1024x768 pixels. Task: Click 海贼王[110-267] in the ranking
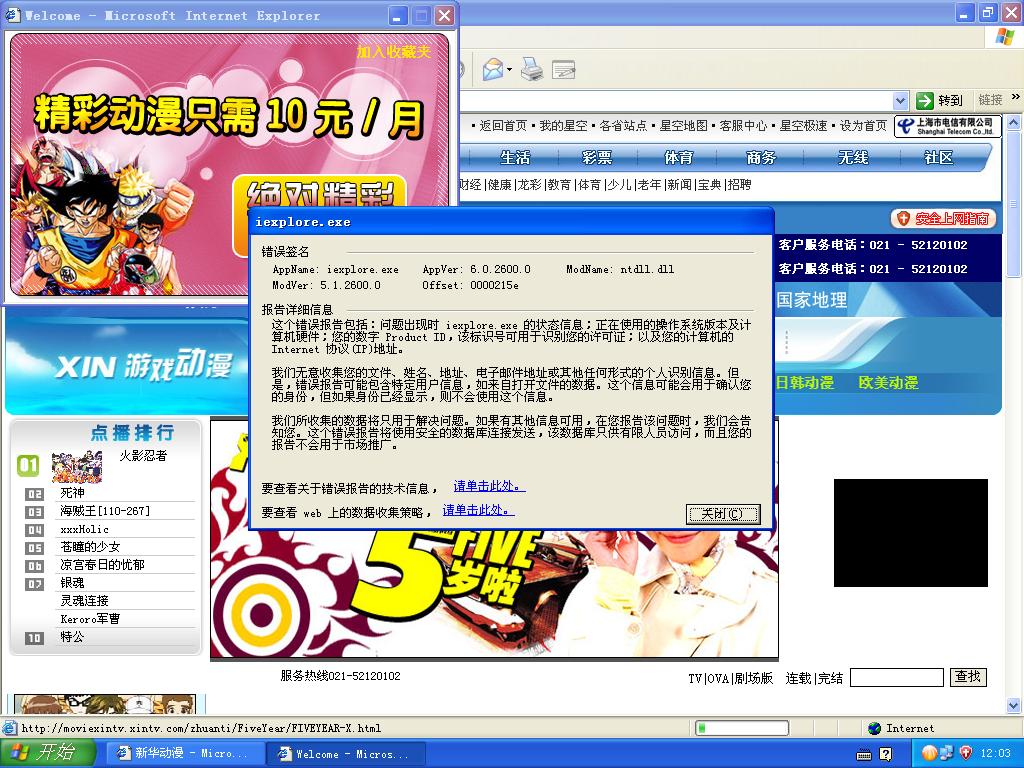click(105, 511)
